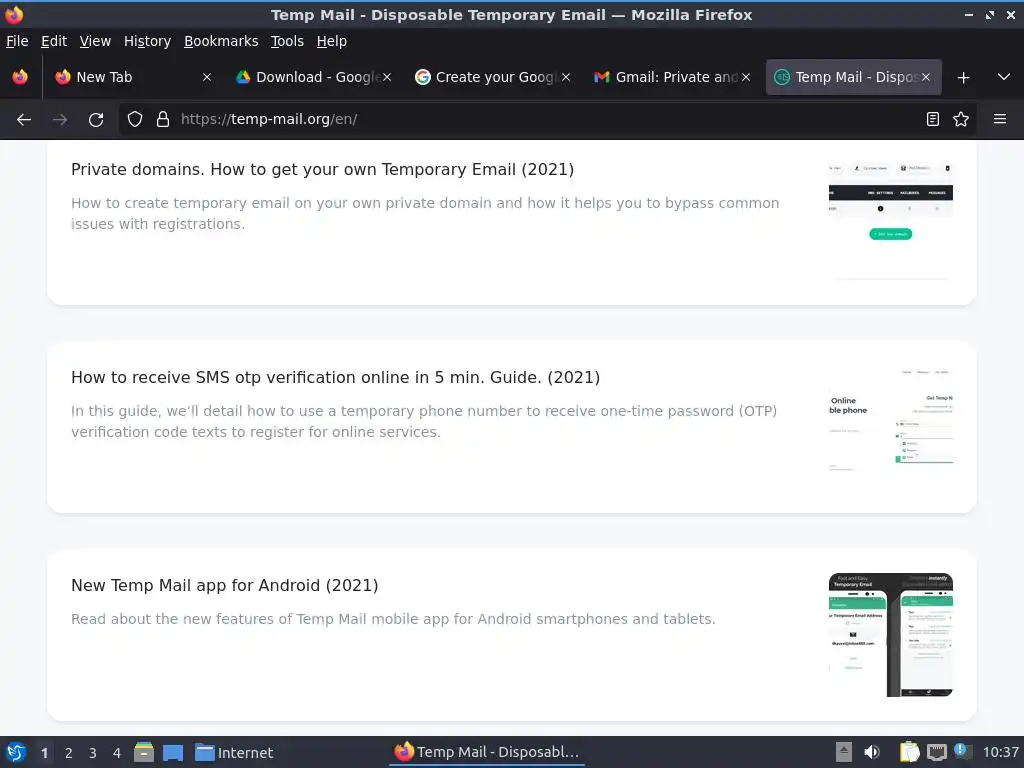This screenshot has height=768, width=1024.
Task: Open the Internet launcher in taskbar
Action: (234, 753)
